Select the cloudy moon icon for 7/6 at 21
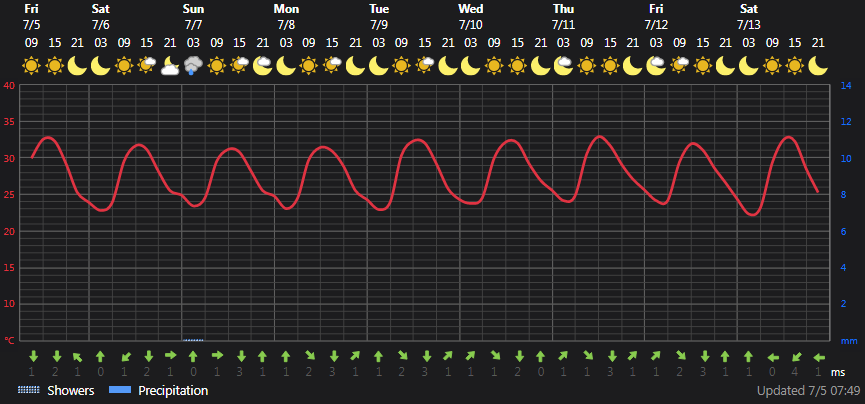Image resolution: width=865 pixels, height=404 pixels. pyautogui.click(x=170, y=66)
